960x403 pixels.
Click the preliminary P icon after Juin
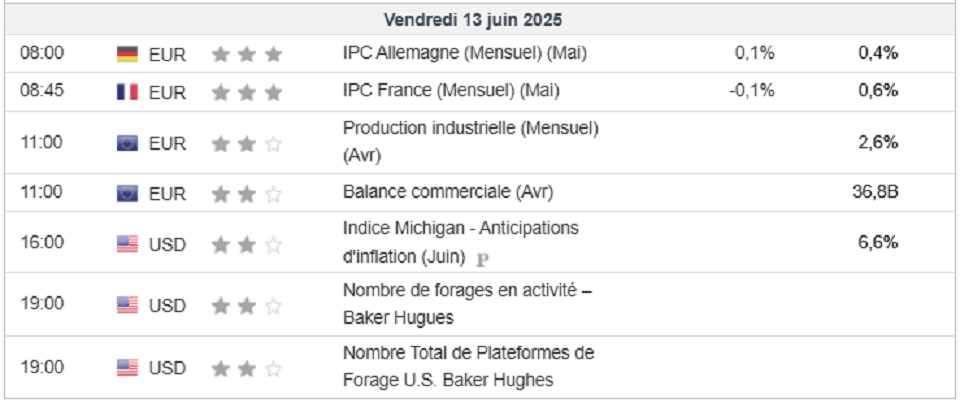point(482,260)
